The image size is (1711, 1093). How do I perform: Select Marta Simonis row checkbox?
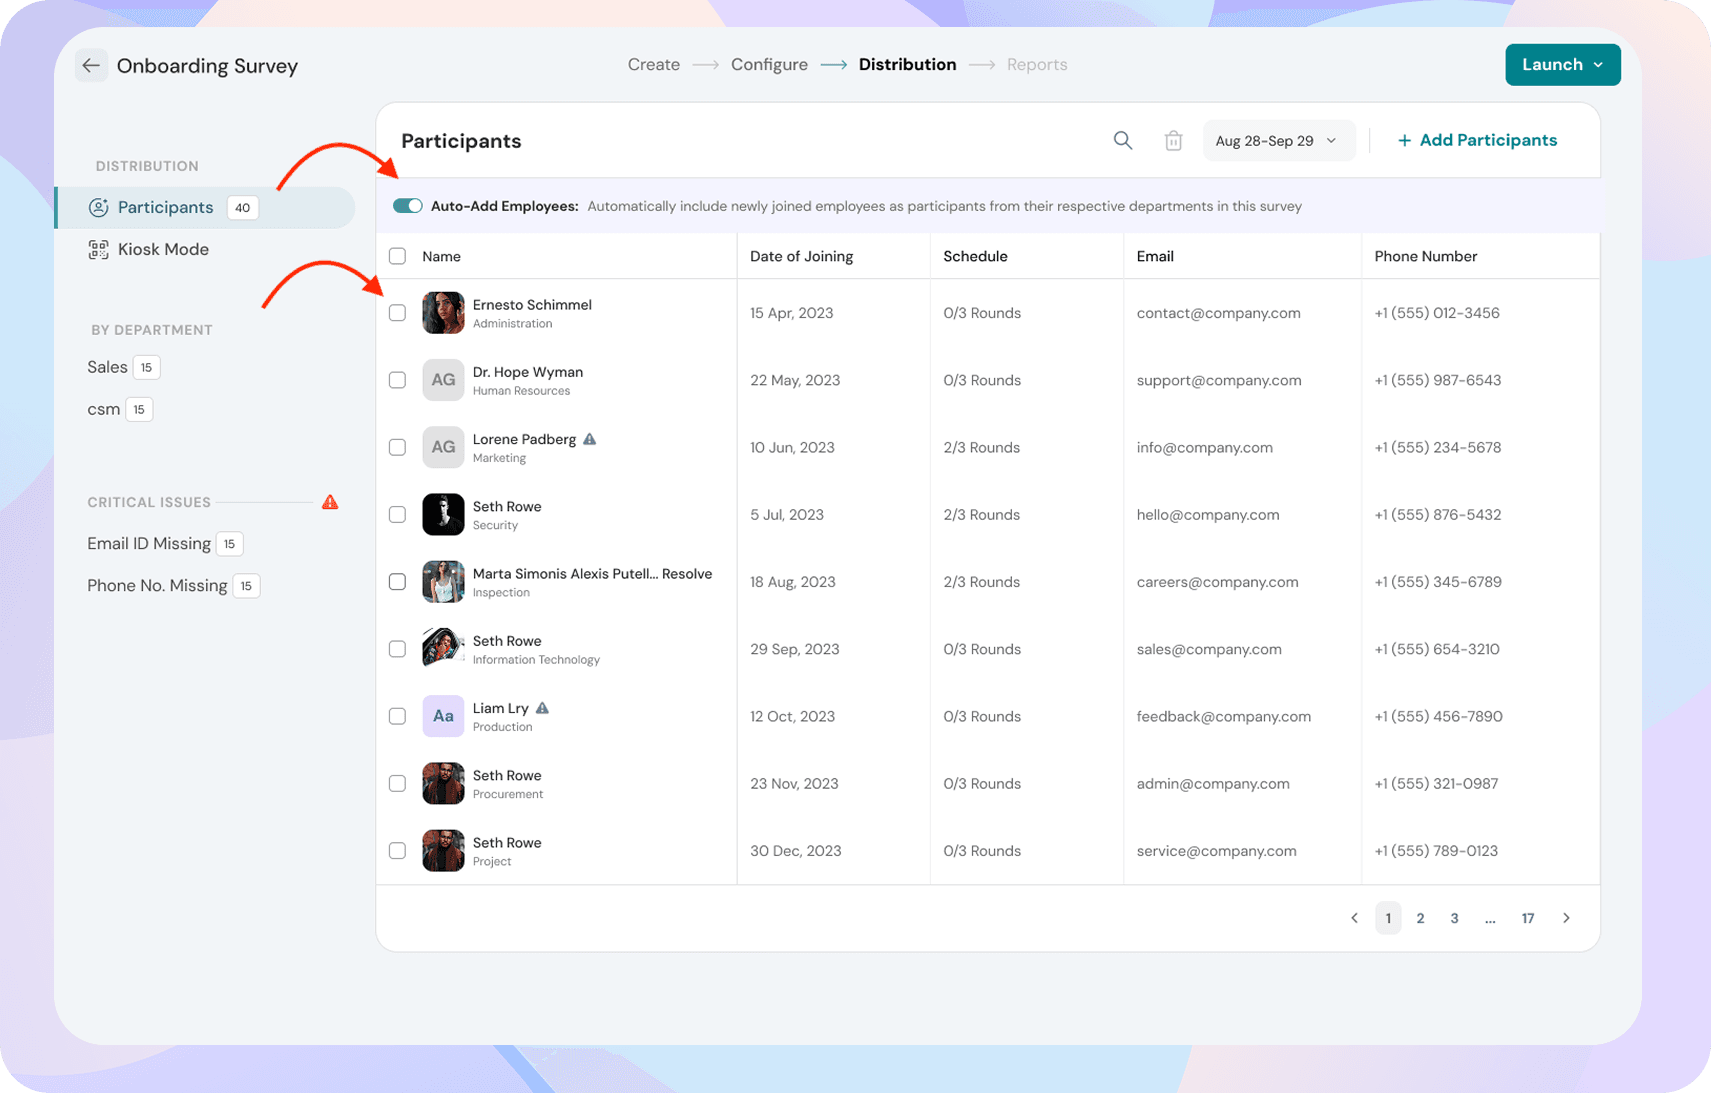[x=397, y=582]
